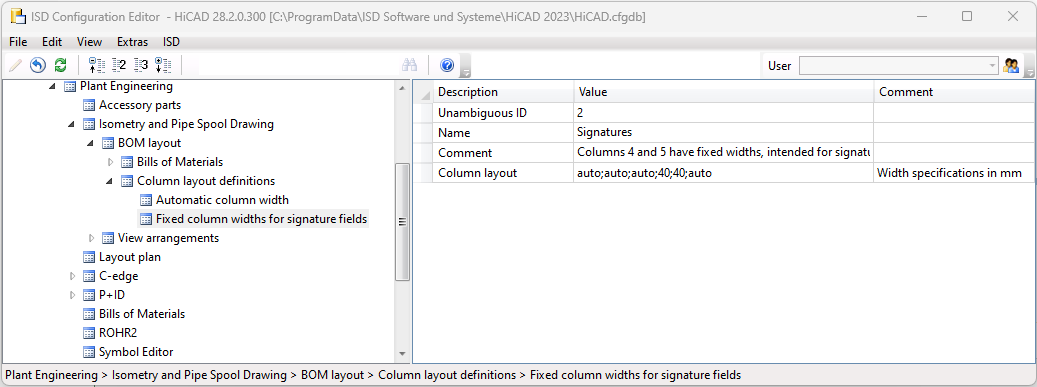Click the Description column header
Screen dimensions: 1037x387
pyautogui.click(x=503, y=92)
